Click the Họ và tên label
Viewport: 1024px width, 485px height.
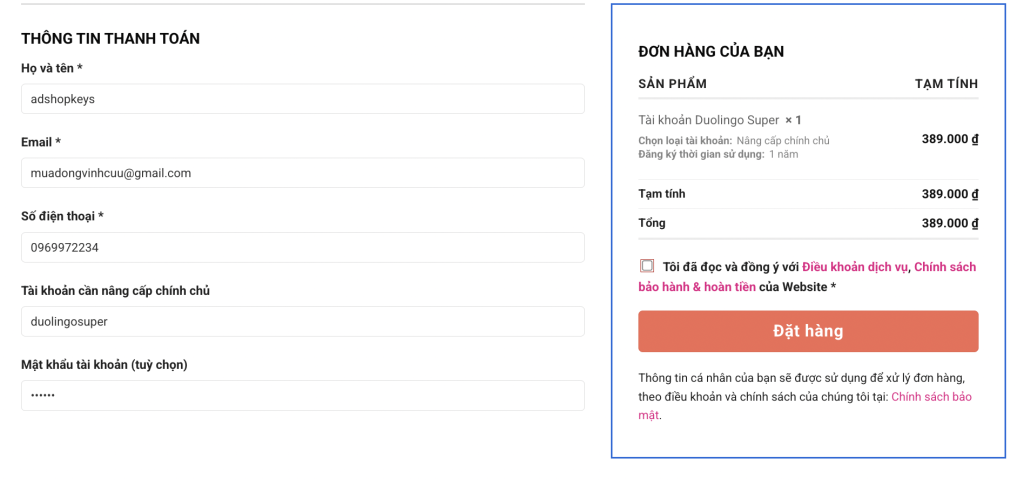coord(51,68)
